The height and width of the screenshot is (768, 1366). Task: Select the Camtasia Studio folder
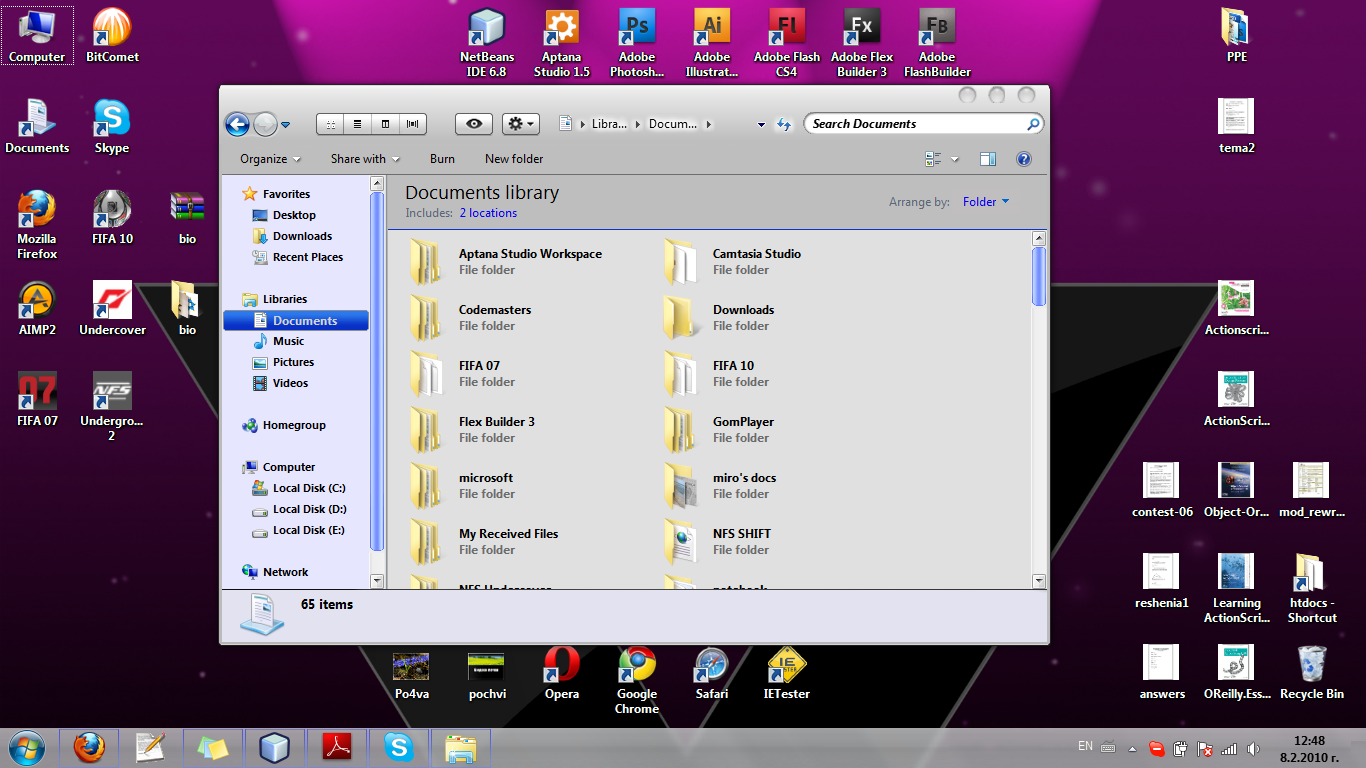pos(733,262)
